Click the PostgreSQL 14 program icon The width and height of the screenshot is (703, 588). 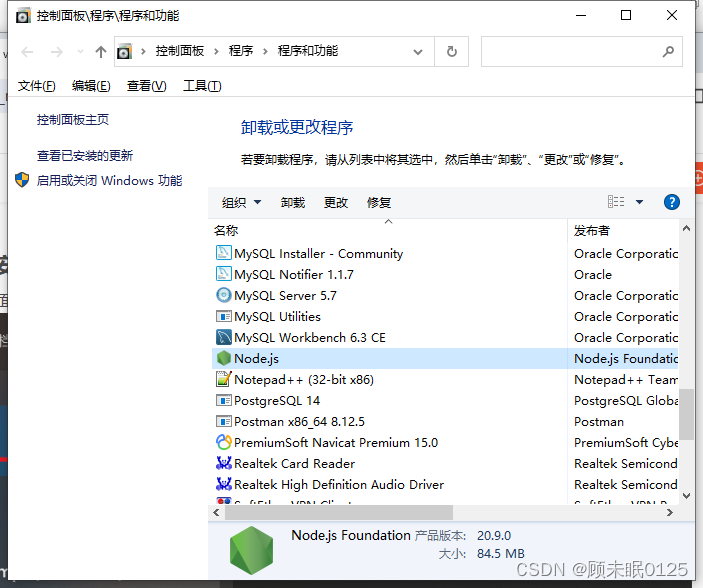(x=223, y=400)
